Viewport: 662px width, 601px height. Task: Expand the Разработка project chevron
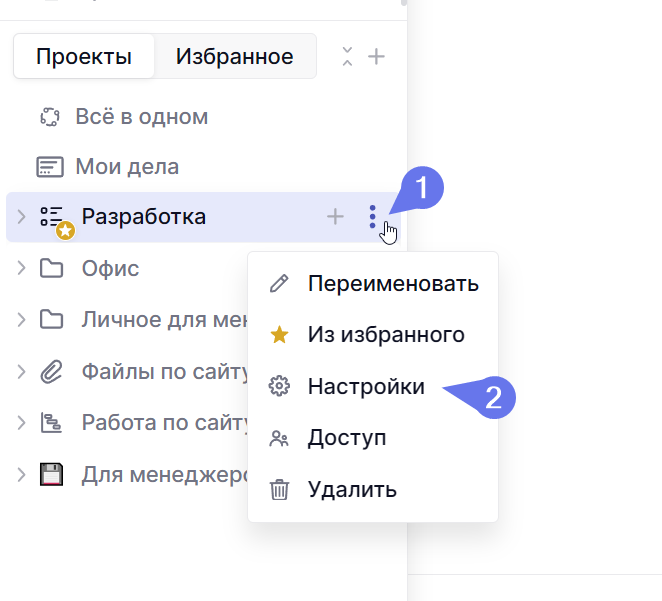[21, 216]
